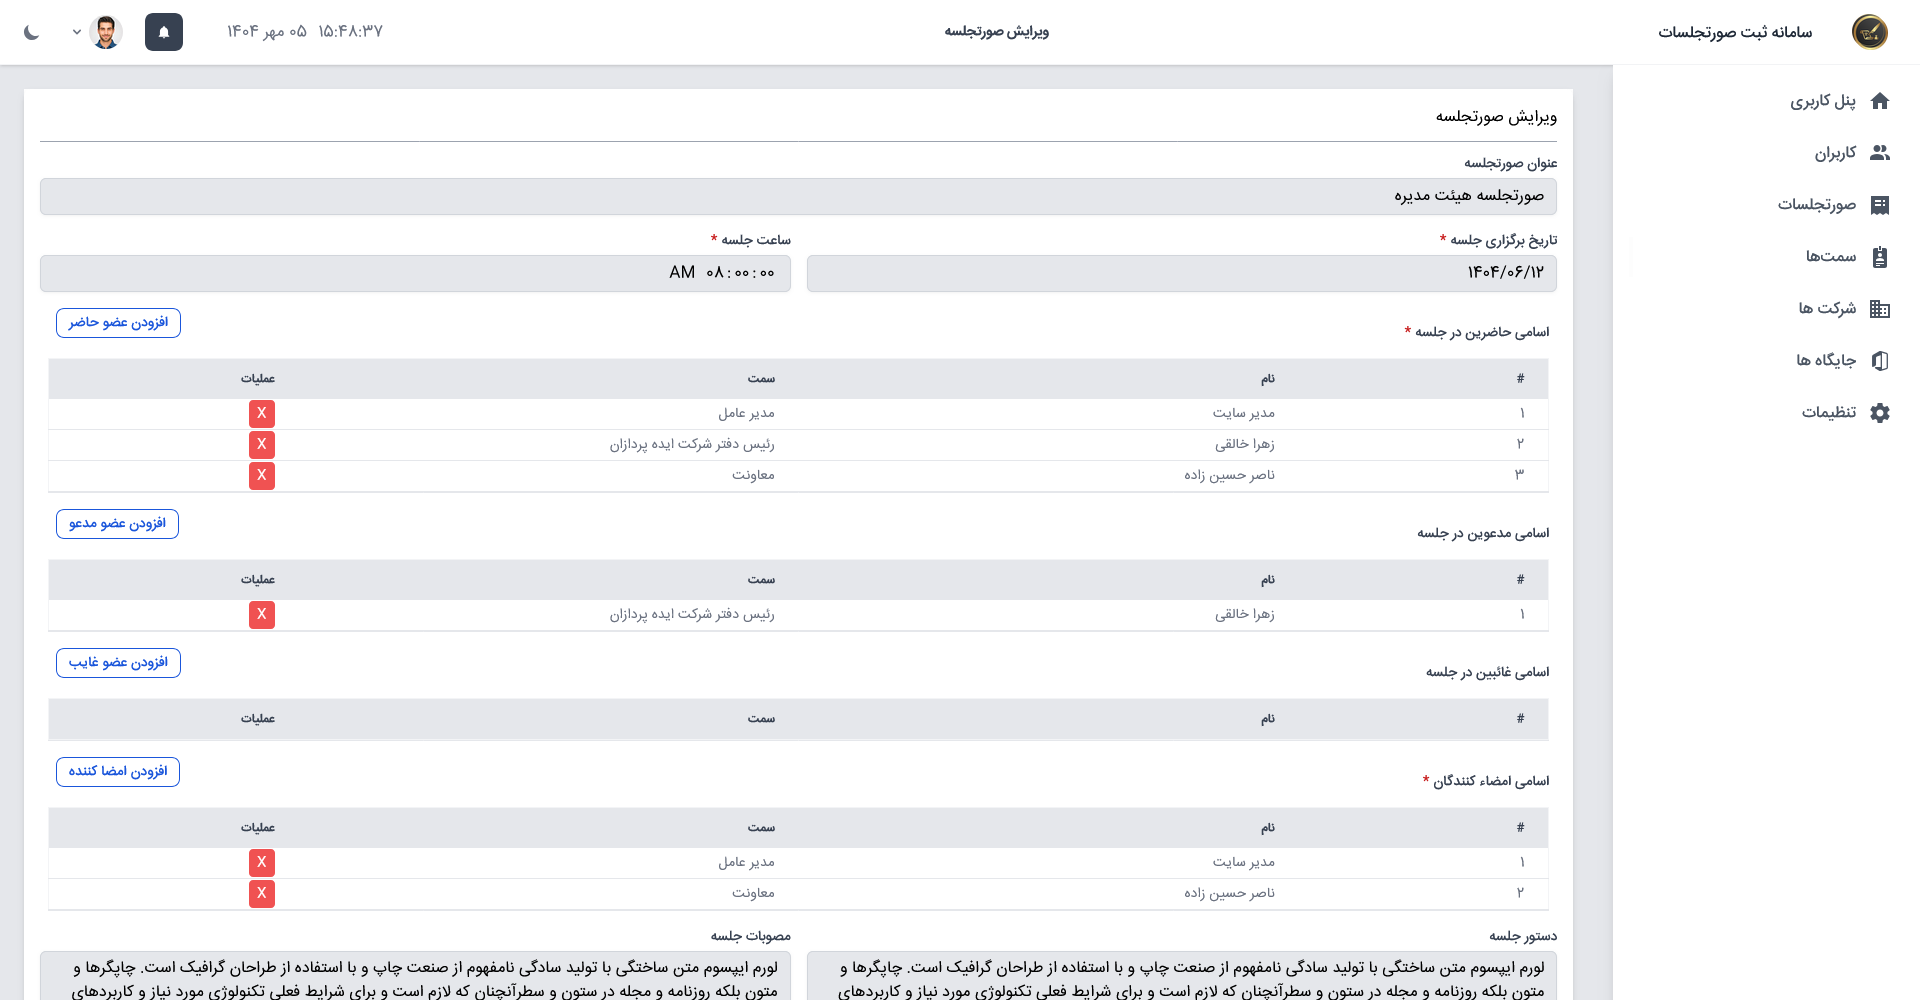Go to صورتجلسات in the sidebar
This screenshot has height=1000, width=1920.
coord(1816,205)
